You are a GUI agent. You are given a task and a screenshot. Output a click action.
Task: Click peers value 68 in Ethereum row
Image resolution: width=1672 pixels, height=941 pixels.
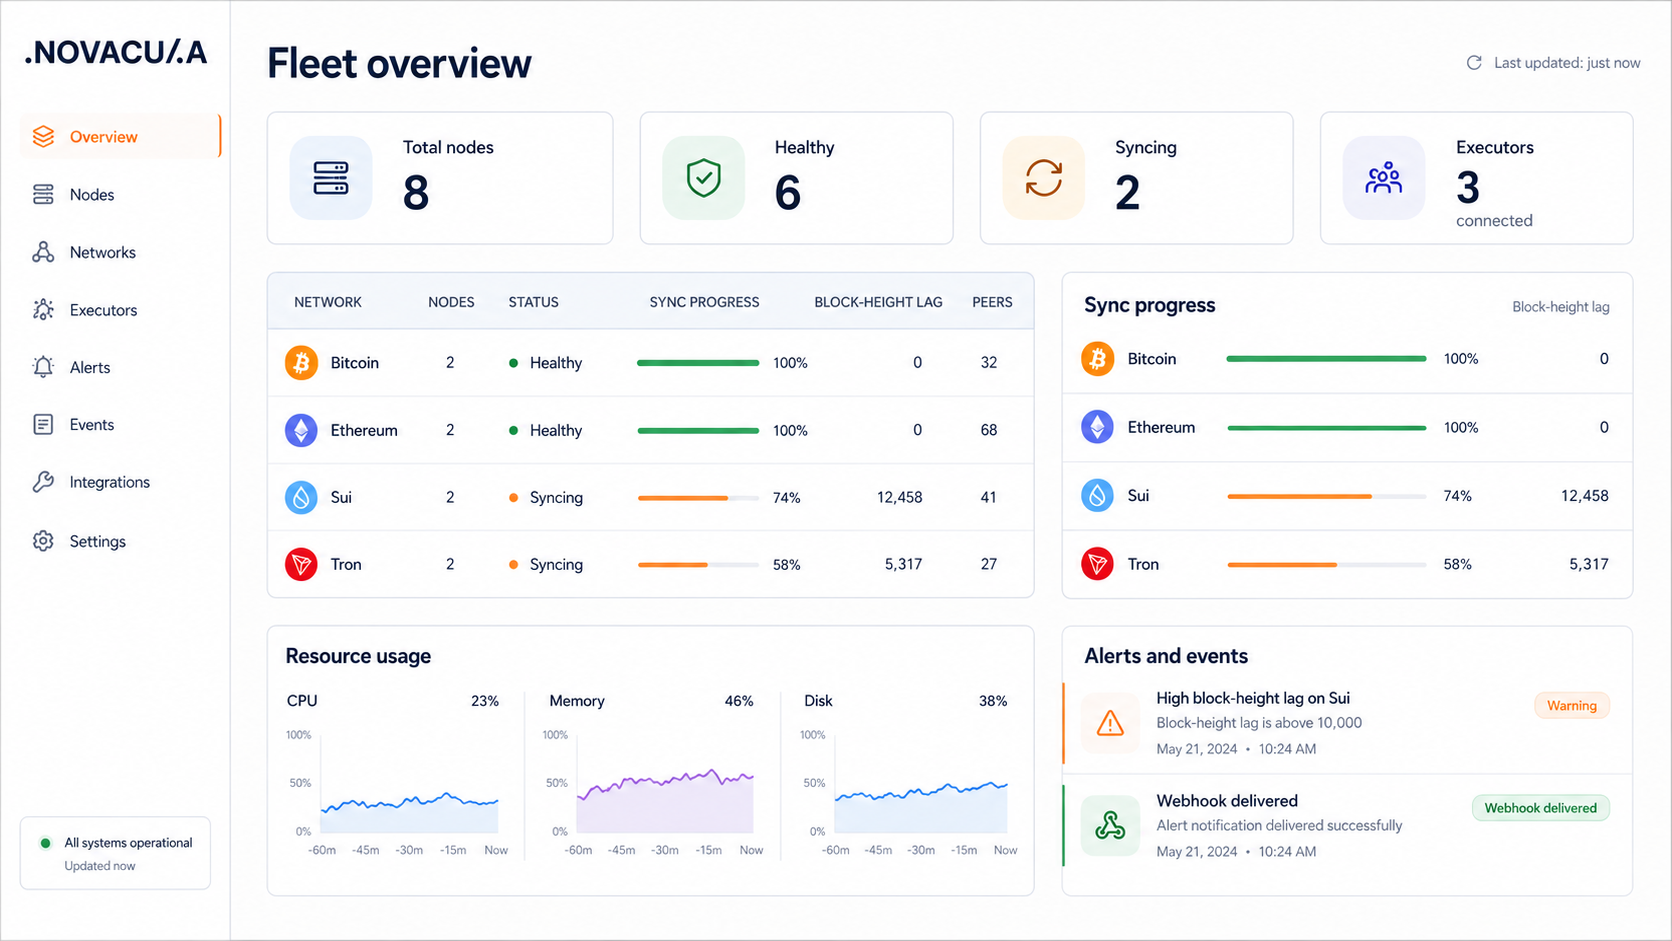989,430
